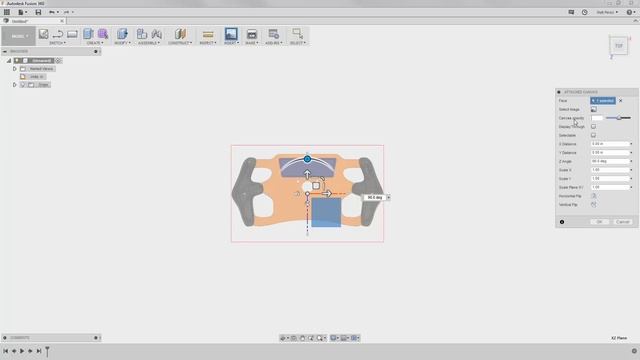Switch to the Untitled document tab
The width and height of the screenshot is (640, 360).
pyautogui.click(x=33, y=21)
